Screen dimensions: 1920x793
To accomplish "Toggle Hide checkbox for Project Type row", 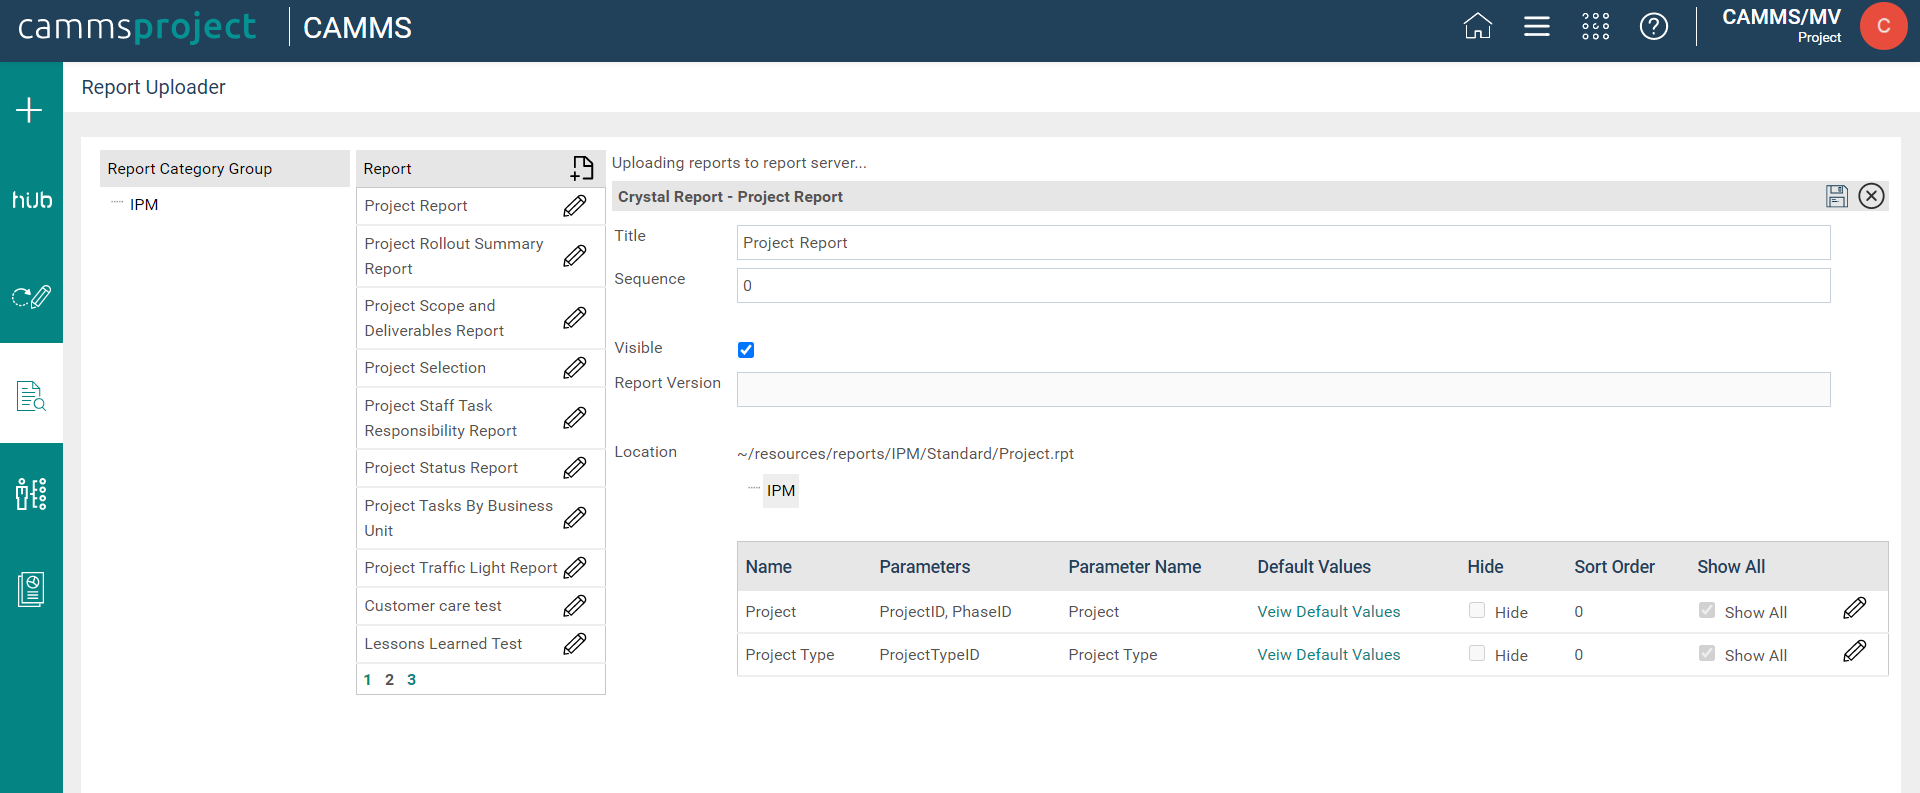I will pyautogui.click(x=1477, y=653).
